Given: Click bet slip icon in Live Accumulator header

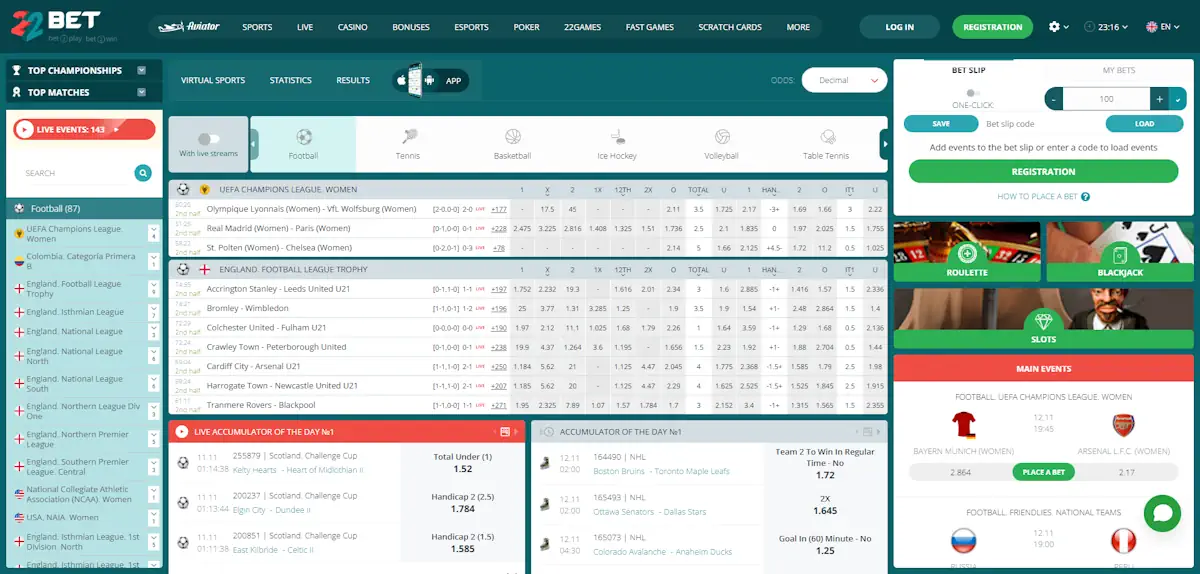Looking at the screenshot, I should 505,431.
